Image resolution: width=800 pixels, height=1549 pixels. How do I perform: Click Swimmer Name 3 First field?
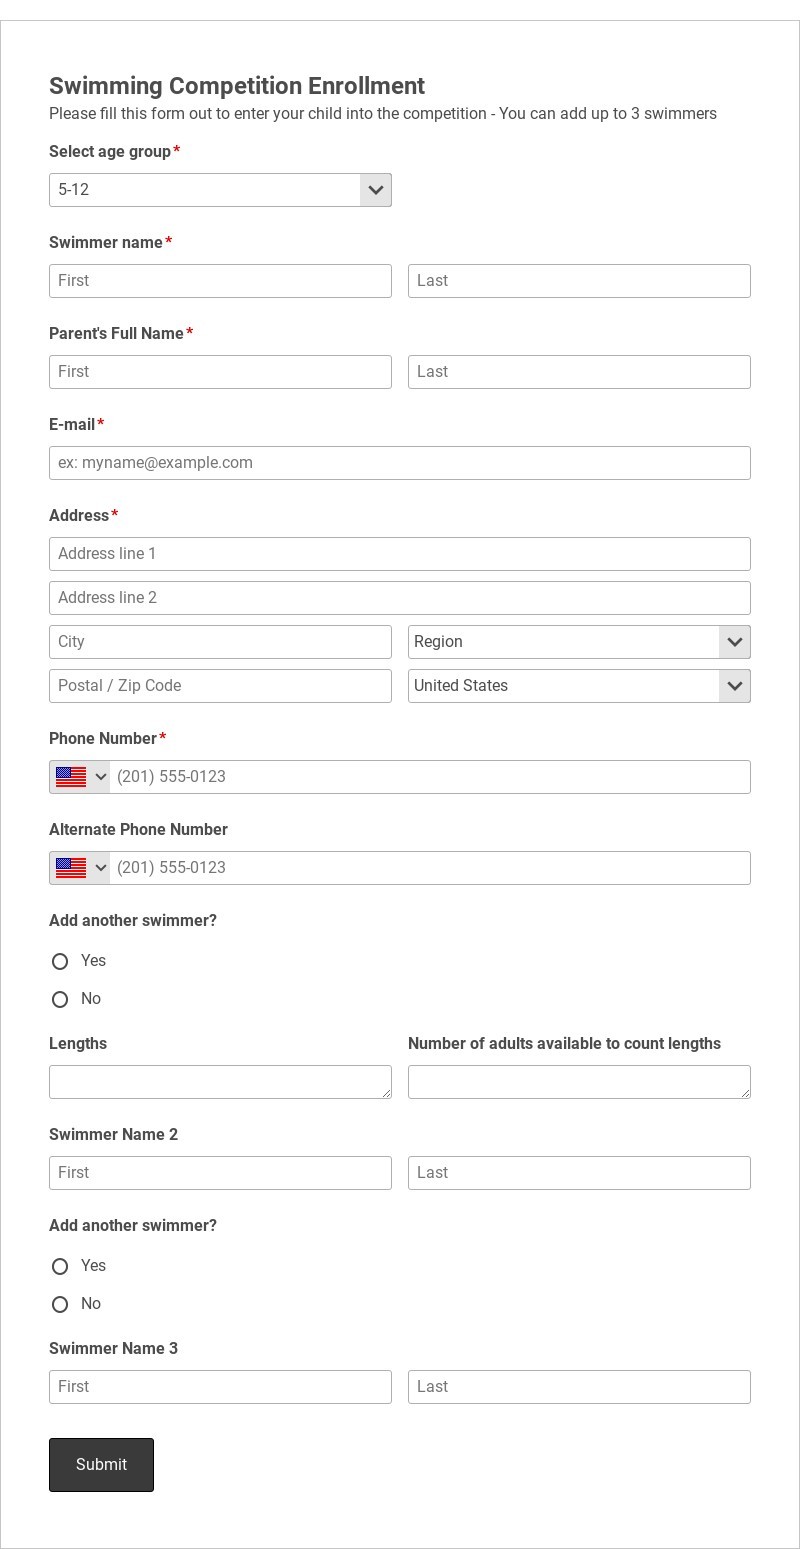220,1387
